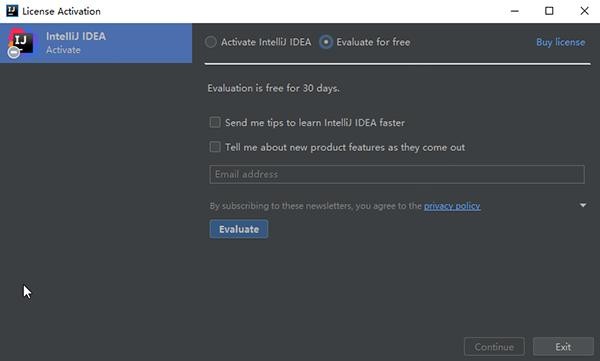This screenshot has width=600, height=361.
Task: Click into the Email address field
Action: pos(397,175)
